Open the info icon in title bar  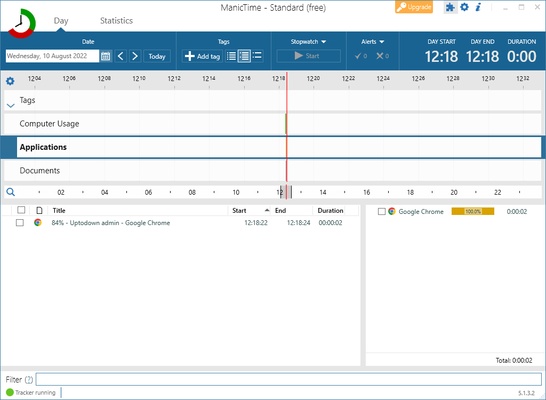tap(478, 7)
